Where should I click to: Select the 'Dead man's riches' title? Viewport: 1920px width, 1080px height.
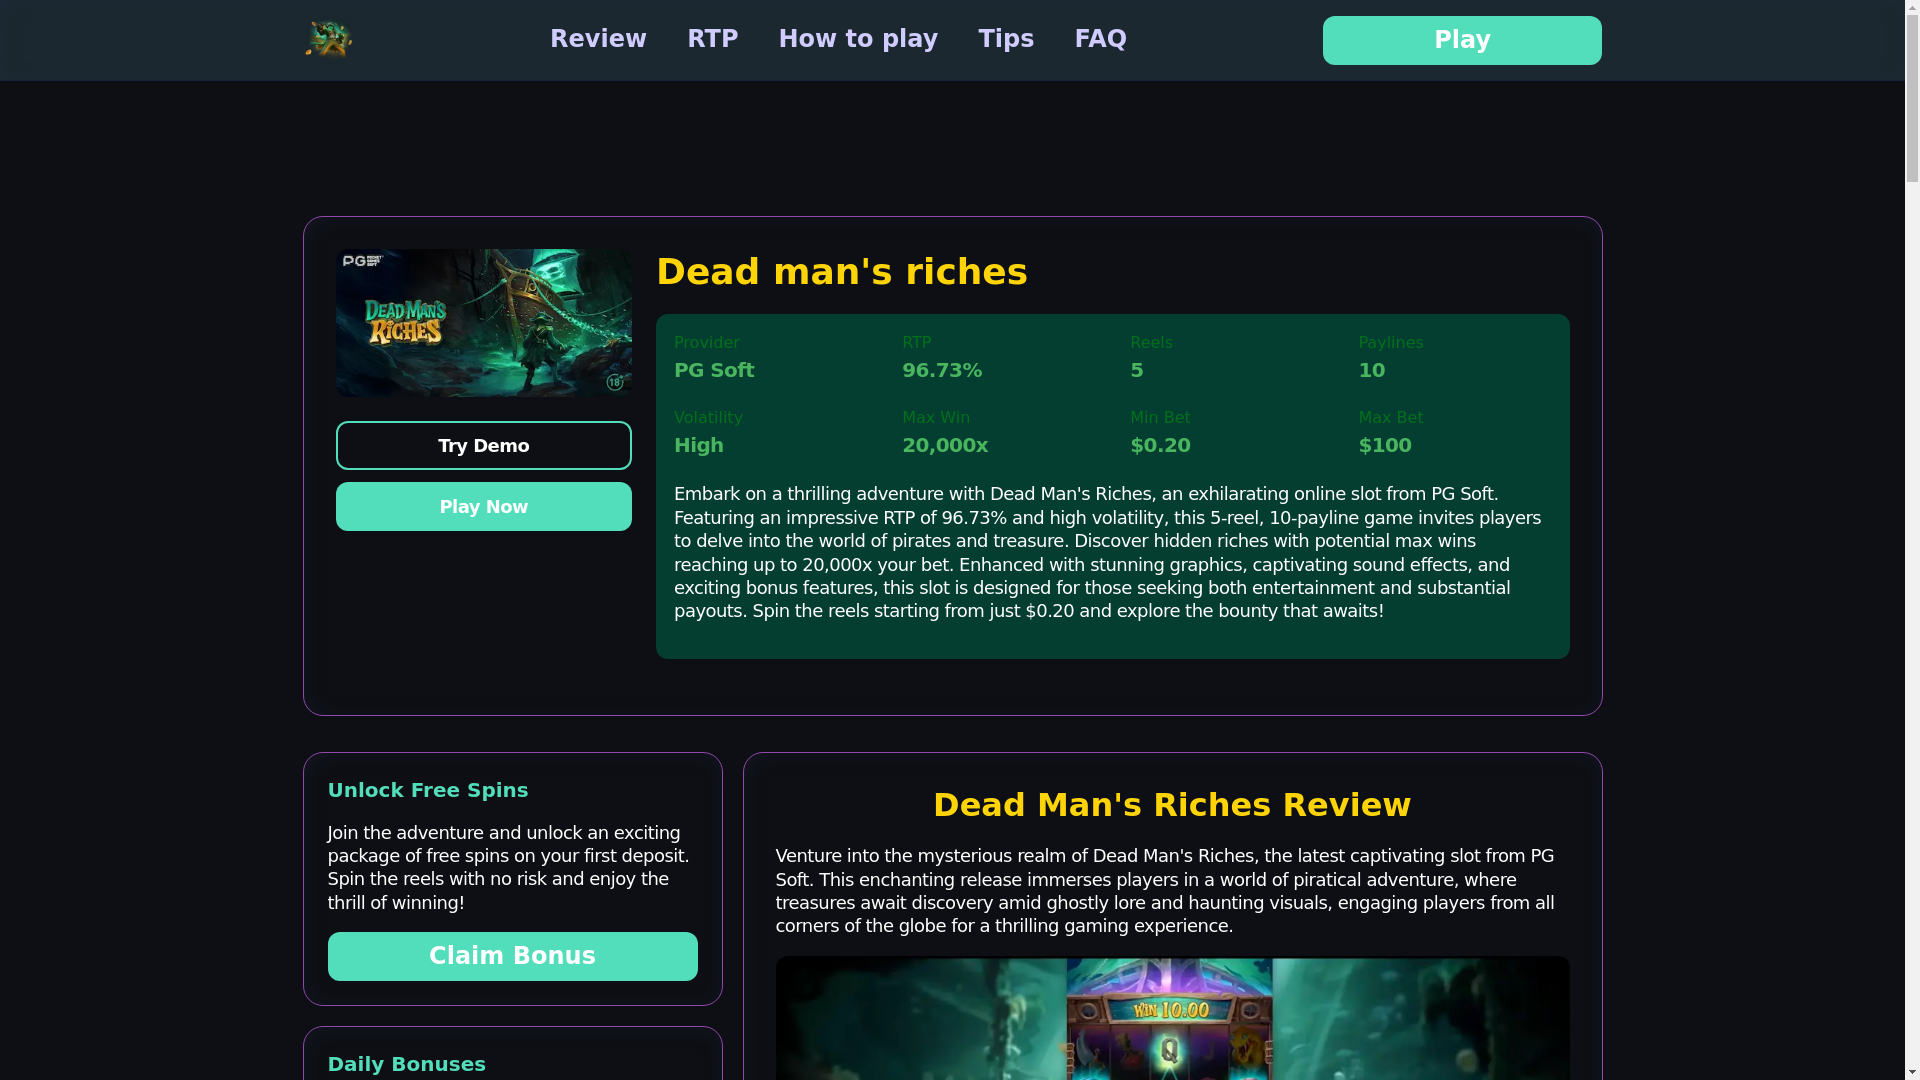pos(842,272)
